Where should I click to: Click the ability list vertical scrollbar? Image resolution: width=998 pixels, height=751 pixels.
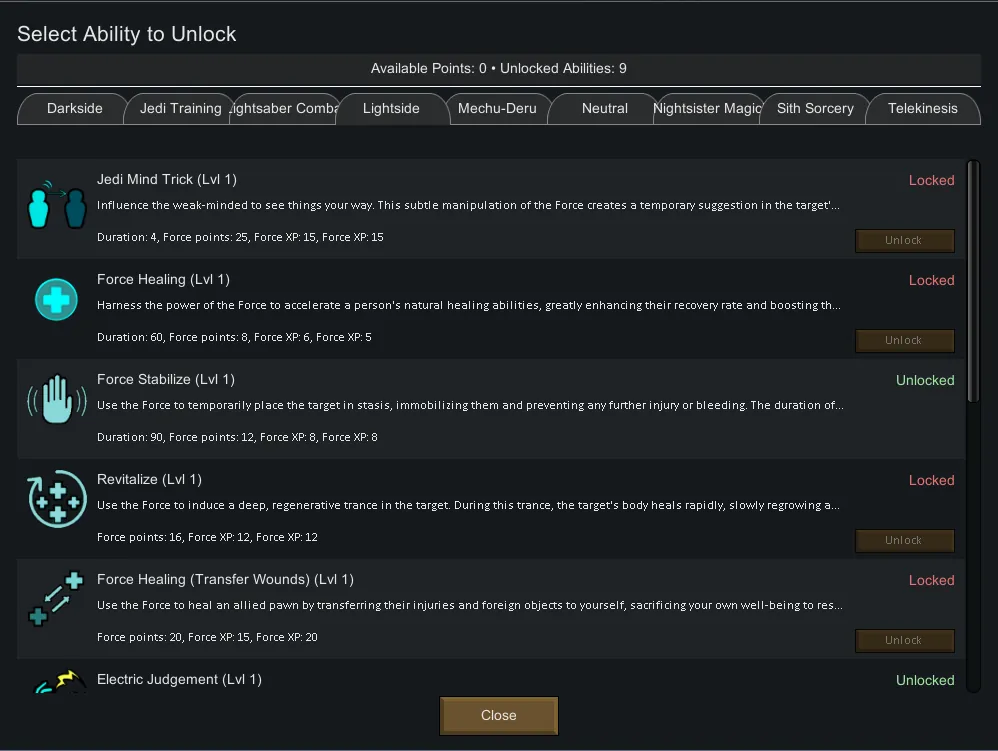point(974,280)
